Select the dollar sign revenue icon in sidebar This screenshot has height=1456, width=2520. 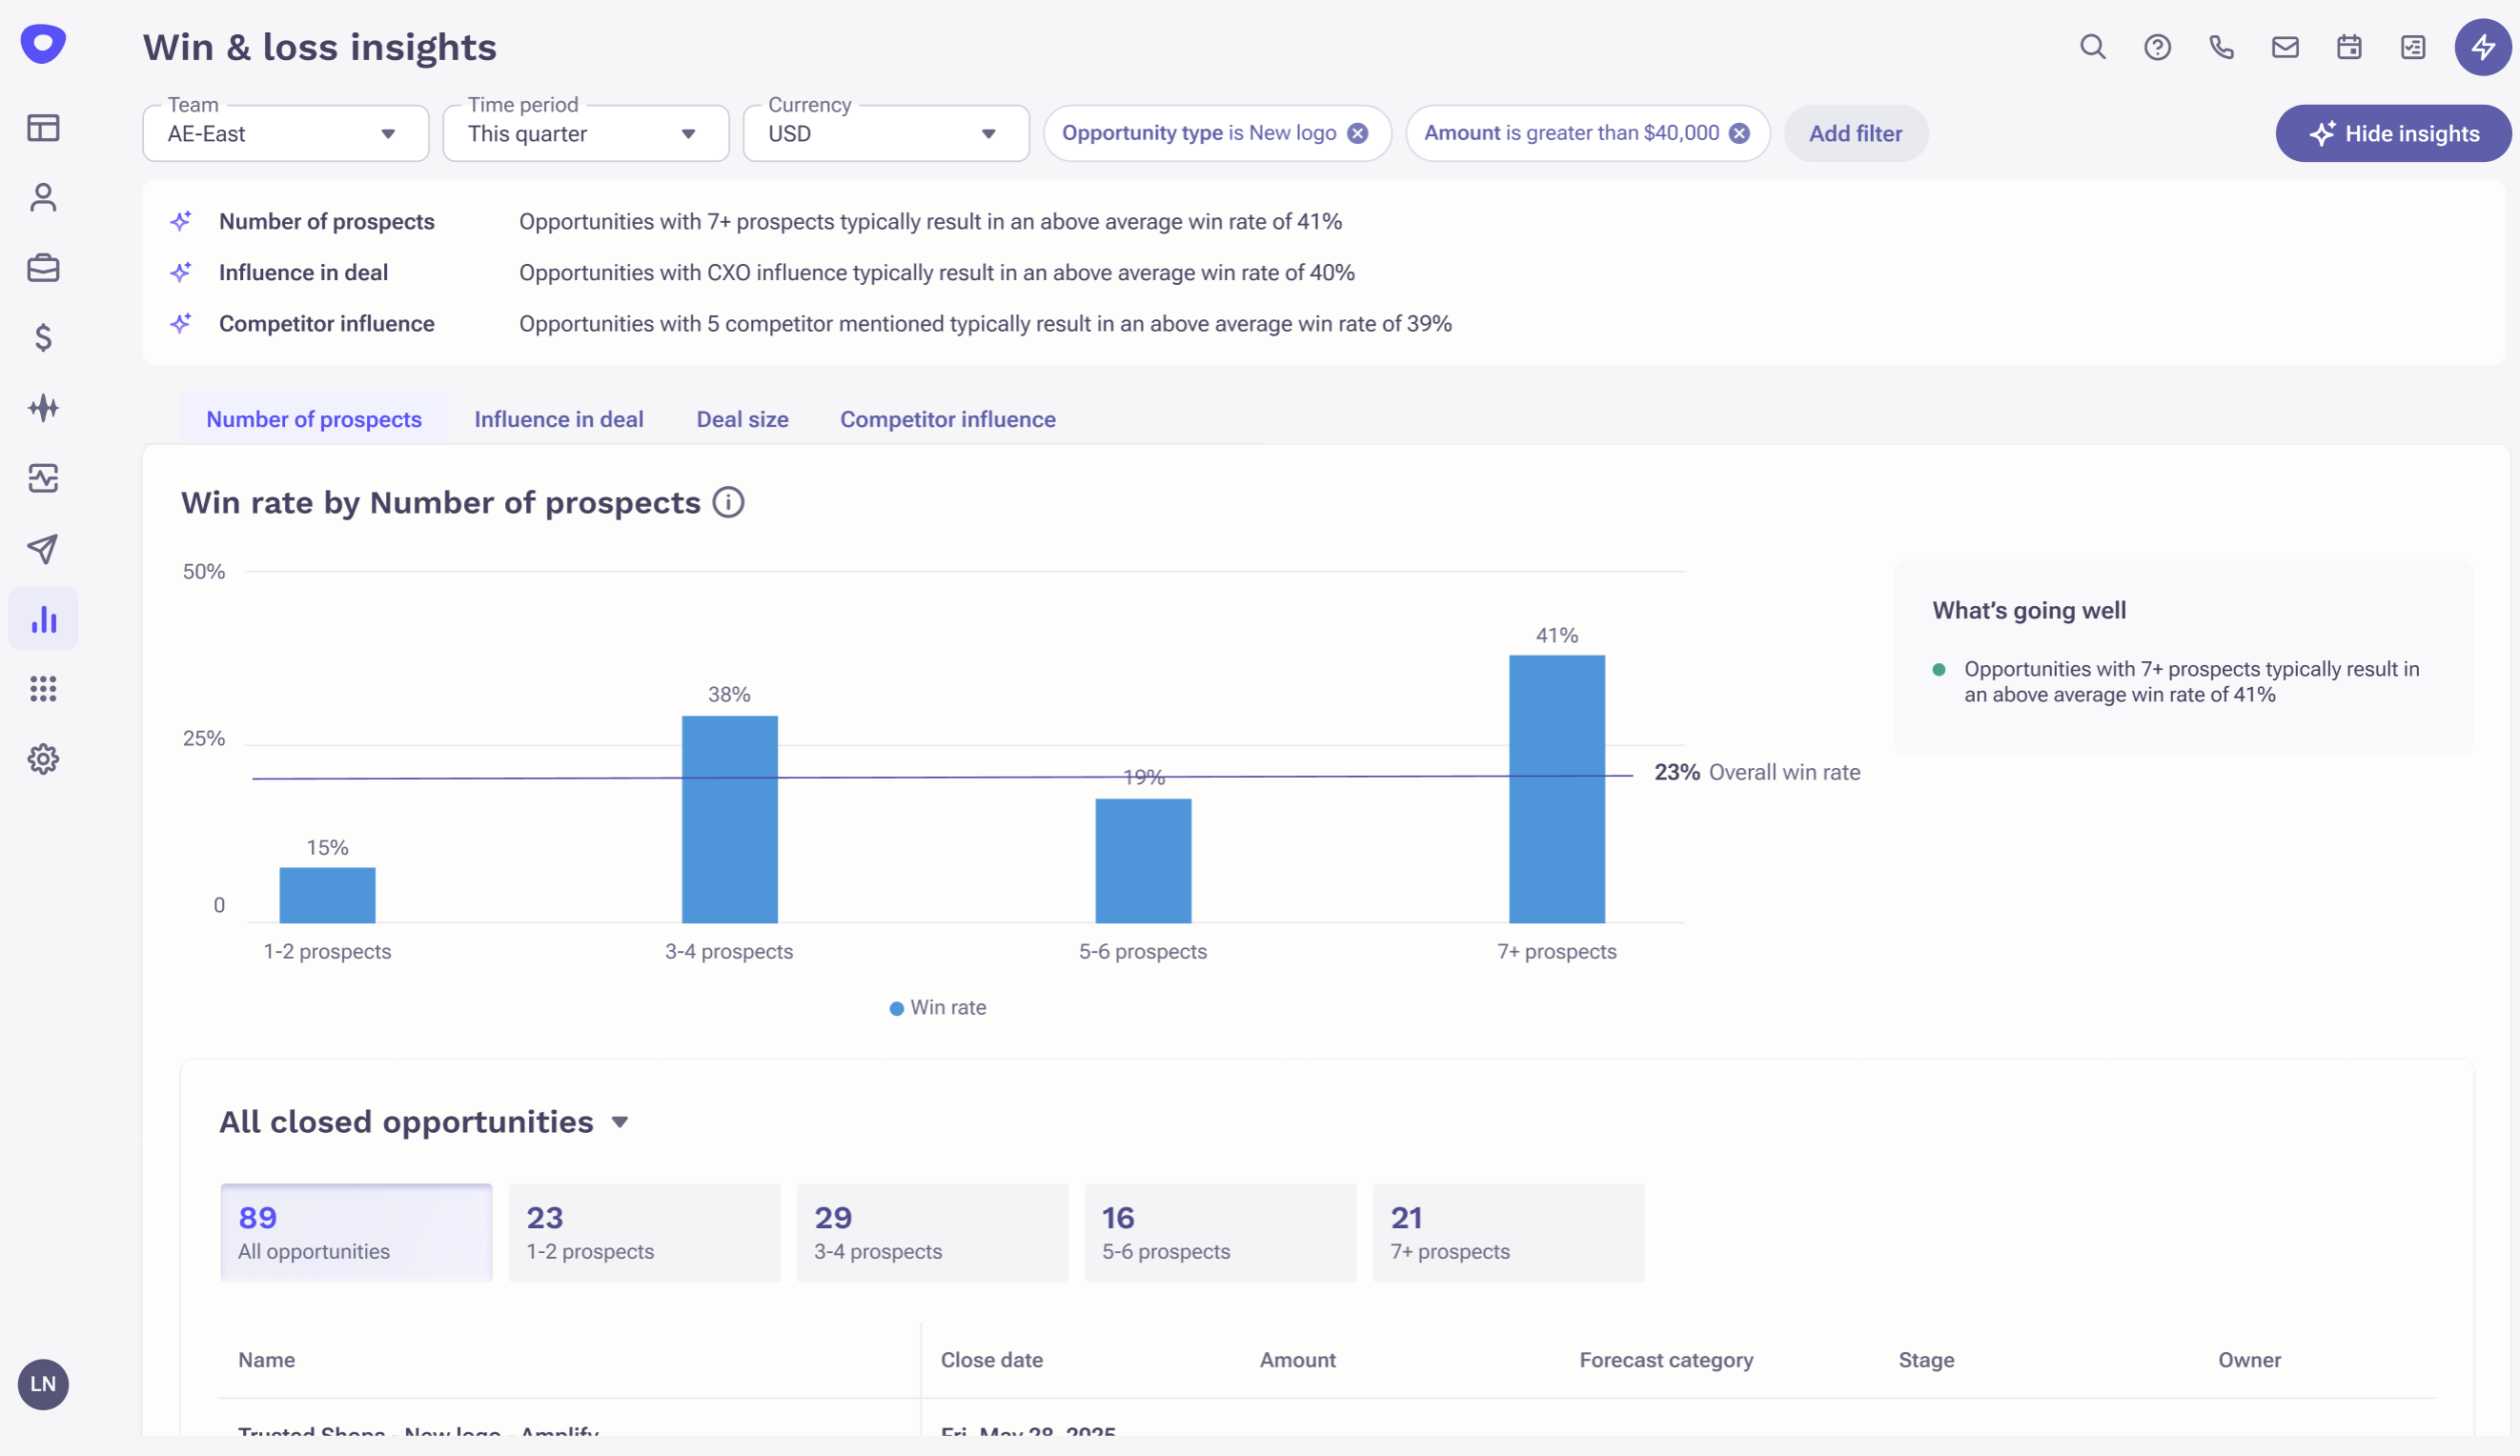coord(43,338)
